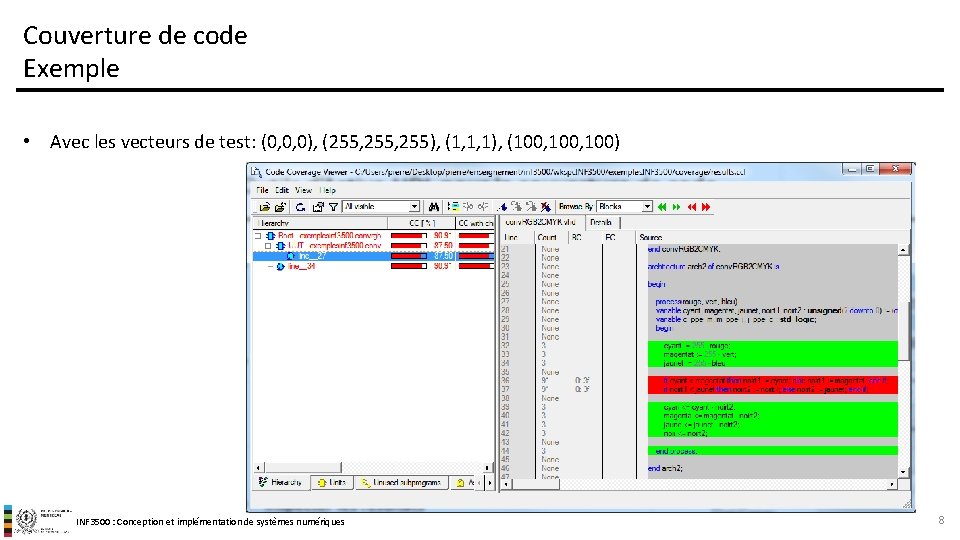Screen dimensions: 960x540
Task: Click the UUT node unit icon
Action: tap(280, 246)
